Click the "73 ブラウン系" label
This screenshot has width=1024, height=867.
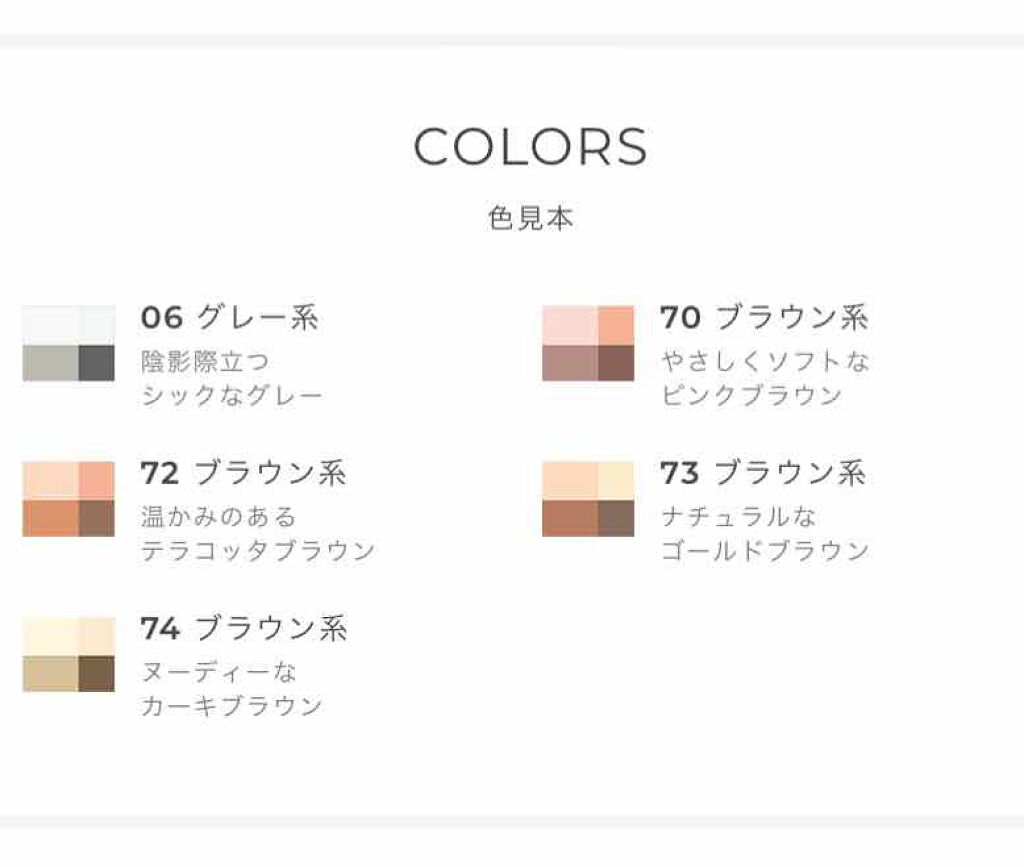[763, 473]
